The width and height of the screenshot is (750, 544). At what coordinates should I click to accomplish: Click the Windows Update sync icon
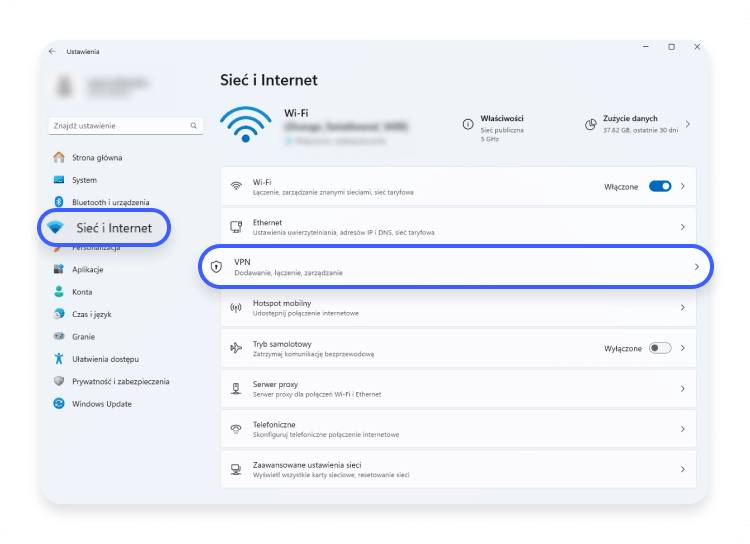[x=59, y=403]
